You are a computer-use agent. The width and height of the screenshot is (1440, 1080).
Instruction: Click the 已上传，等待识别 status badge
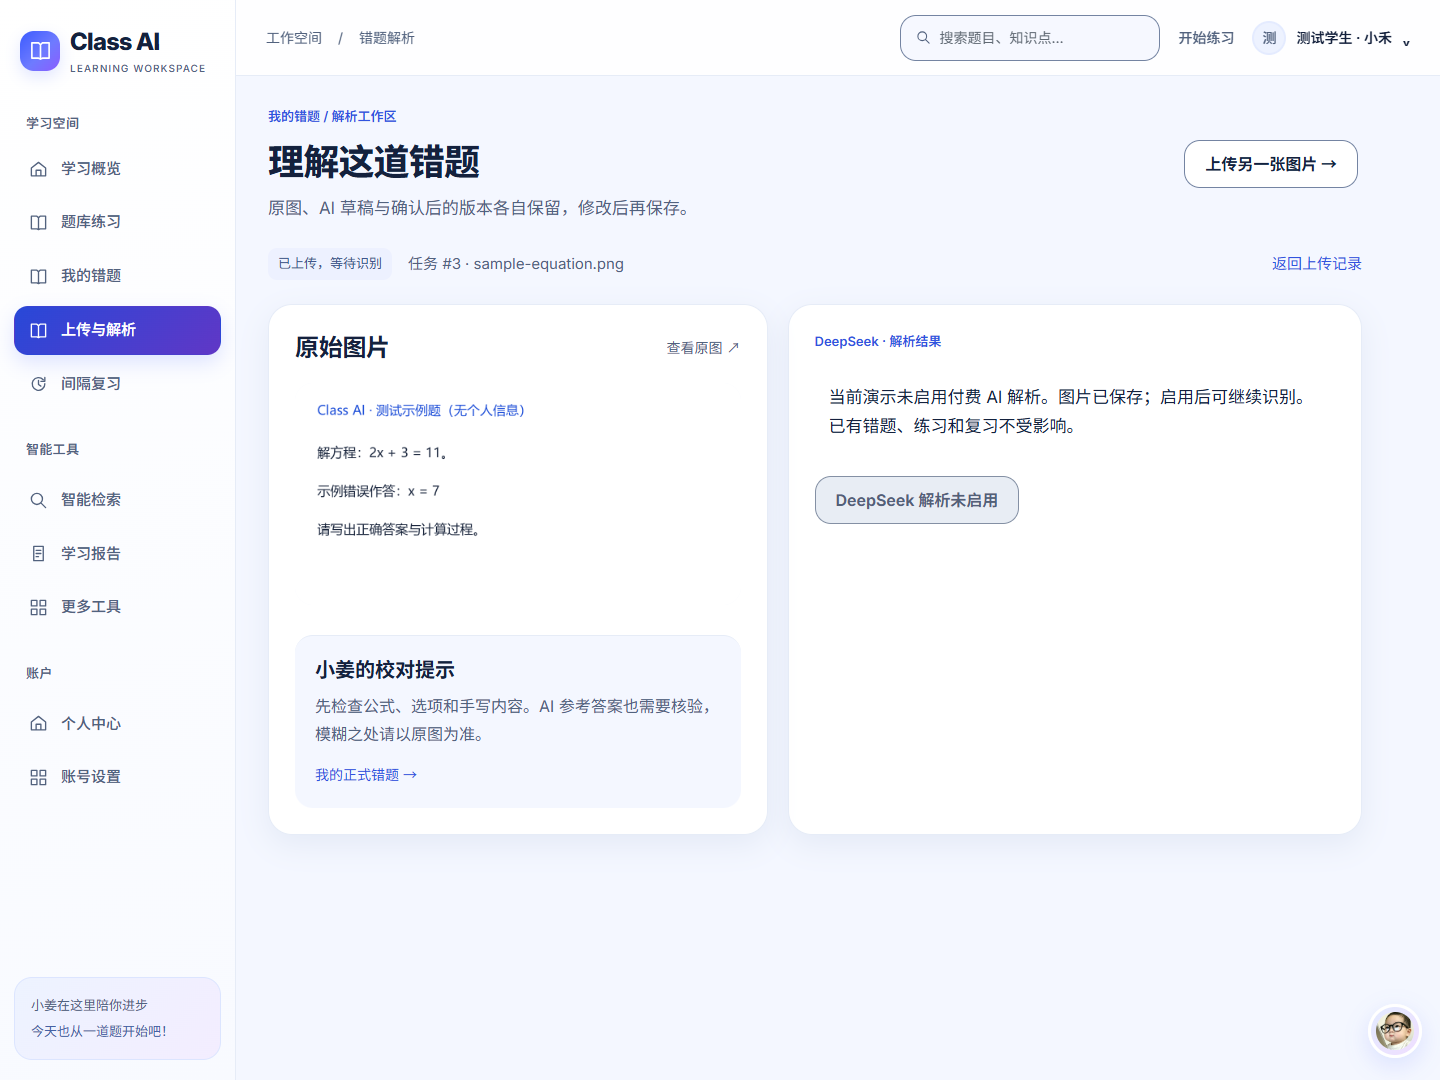pyautogui.click(x=330, y=264)
